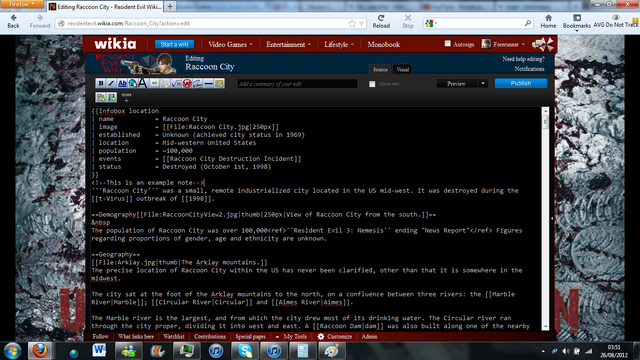Show hidden system tray icons
The width and height of the screenshot is (640, 360).
[x=543, y=351]
